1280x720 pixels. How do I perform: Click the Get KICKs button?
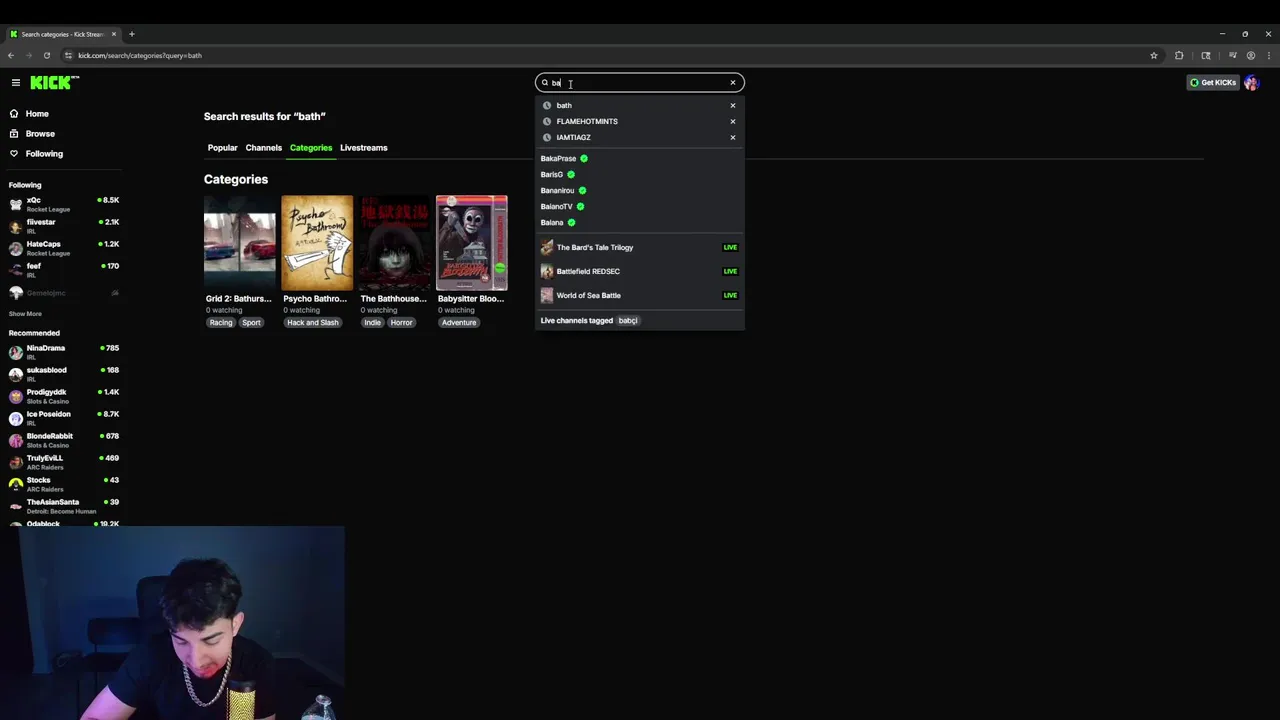tap(1212, 83)
